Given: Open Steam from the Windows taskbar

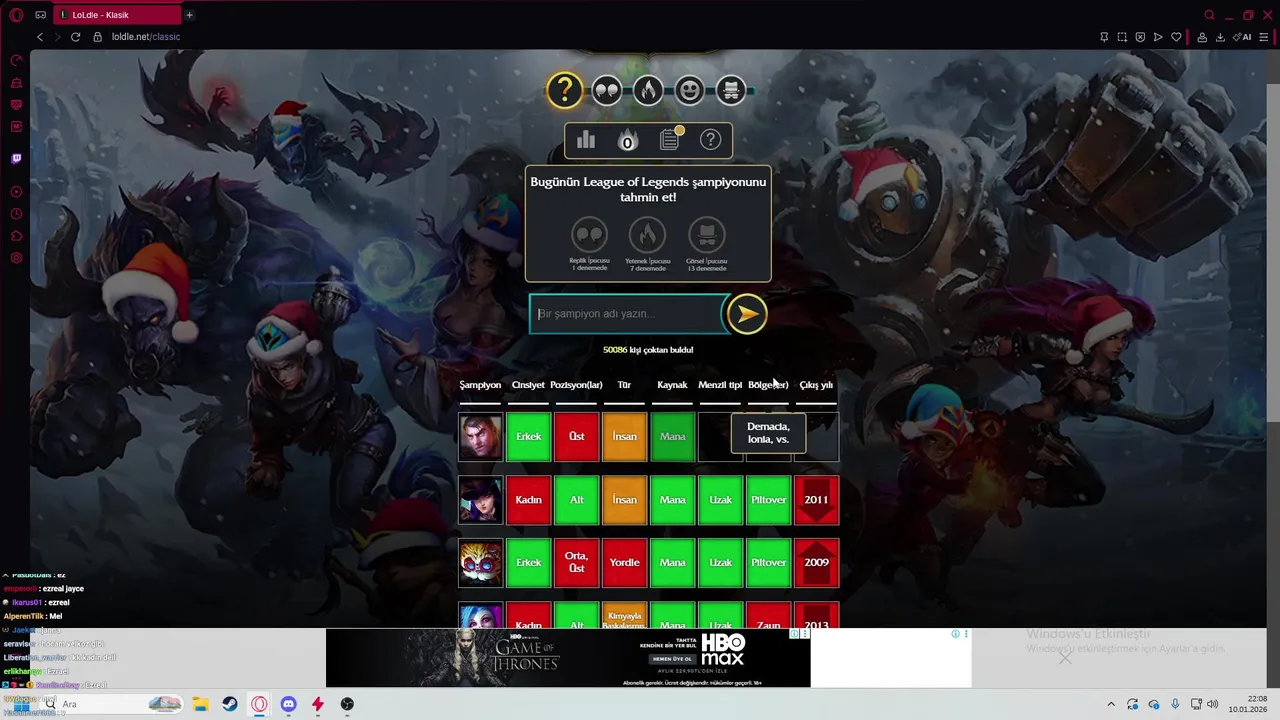Looking at the screenshot, I should [229, 704].
